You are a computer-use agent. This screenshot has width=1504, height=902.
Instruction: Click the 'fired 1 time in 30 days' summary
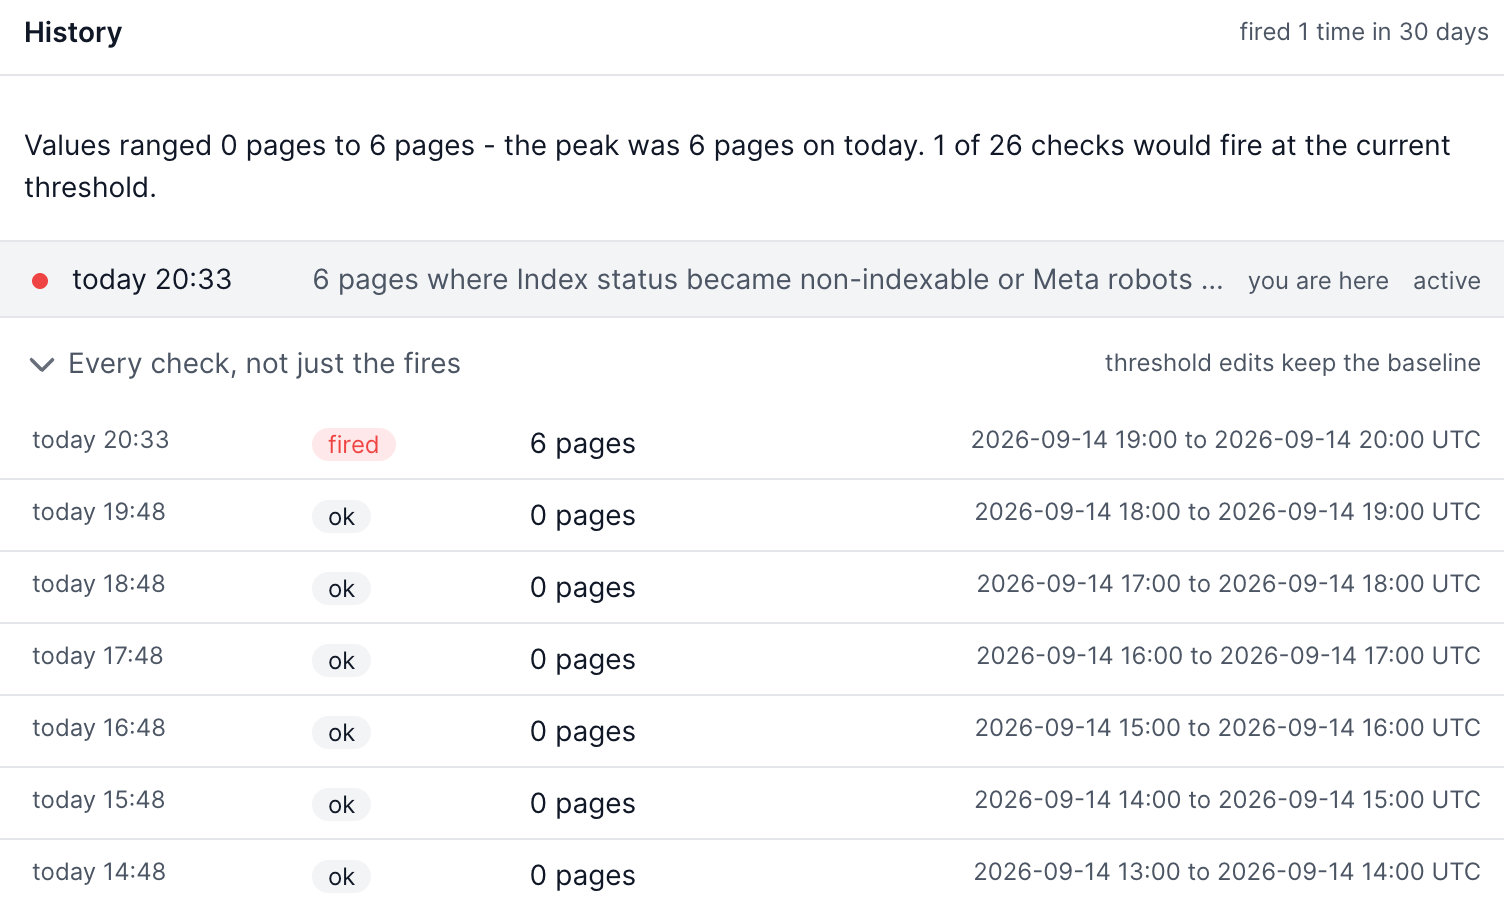(x=1364, y=32)
